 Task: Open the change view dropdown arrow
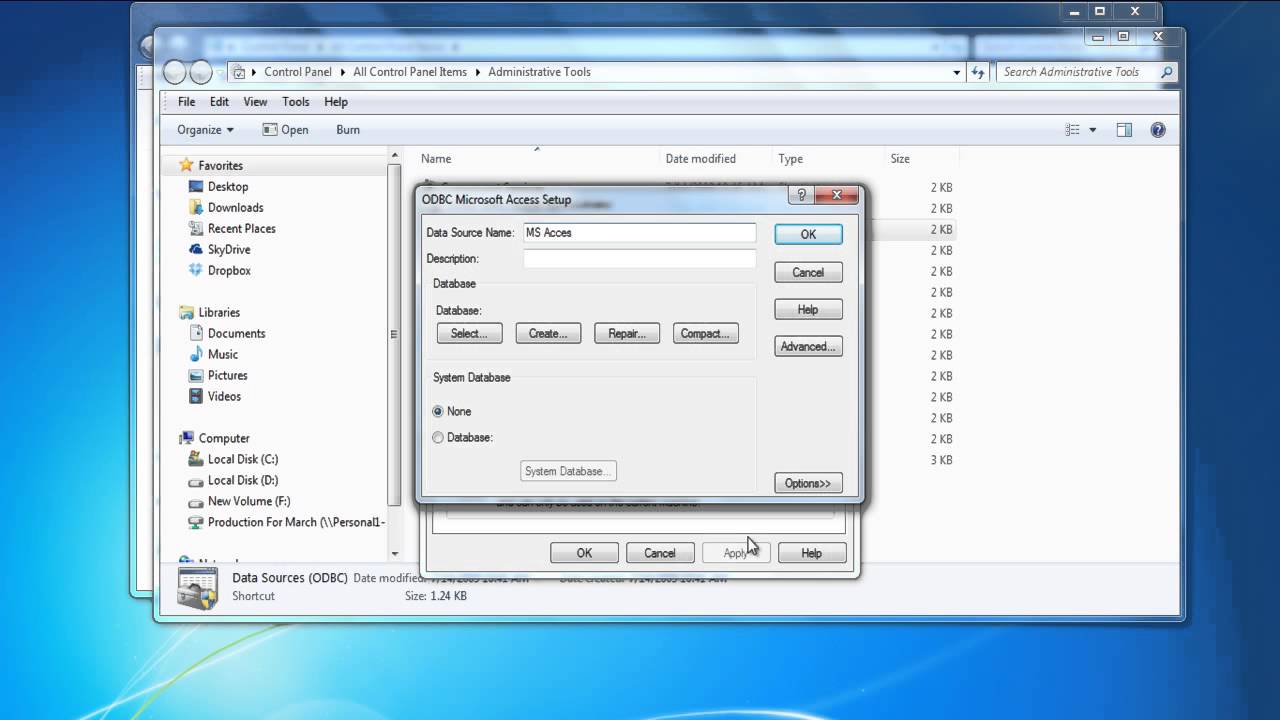[1092, 130]
